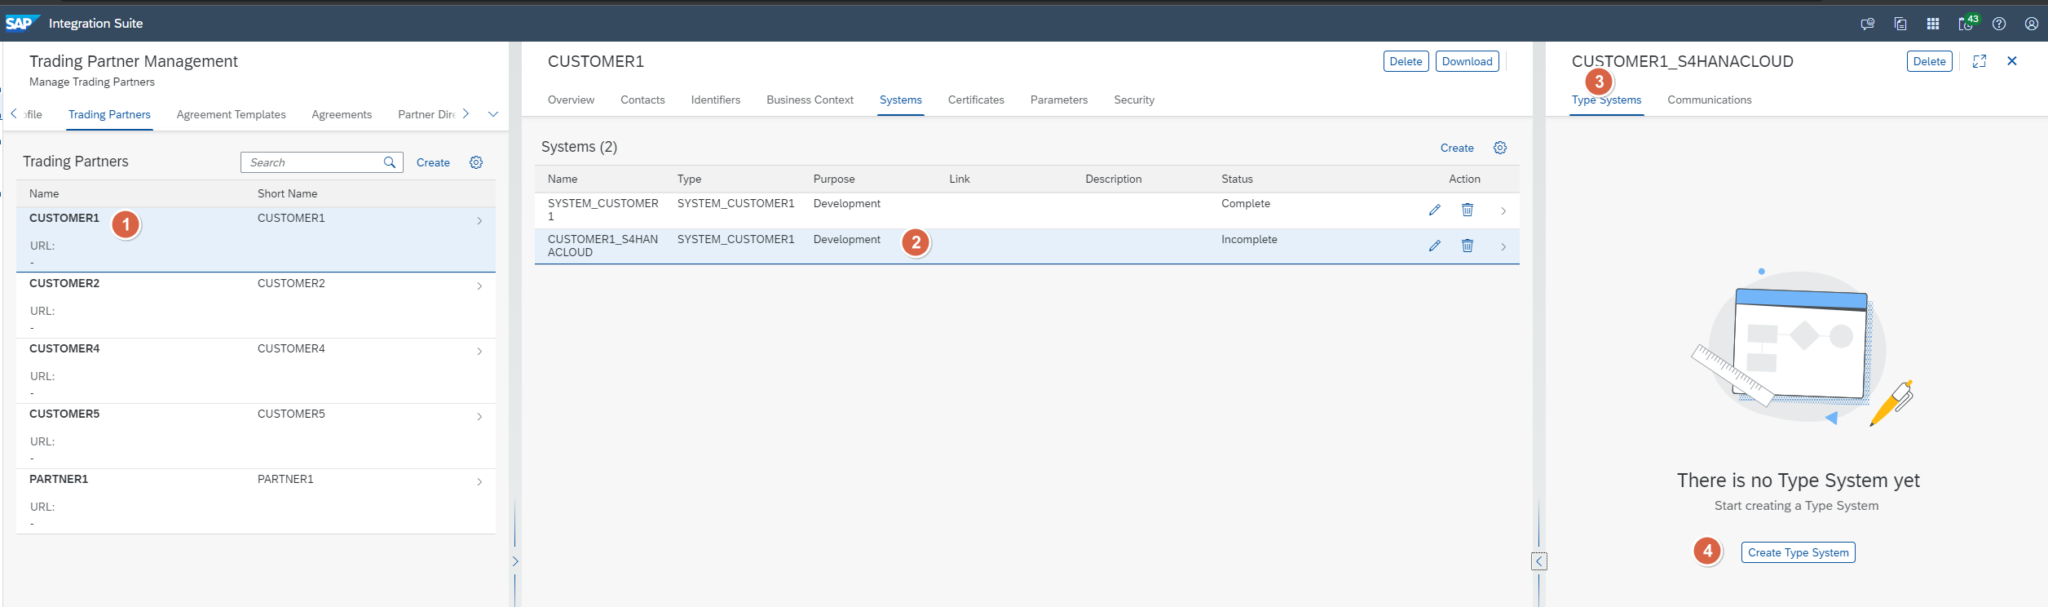The height and width of the screenshot is (607, 2048).
Task: Click the Purpose column header
Action: pyautogui.click(x=834, y=179)
